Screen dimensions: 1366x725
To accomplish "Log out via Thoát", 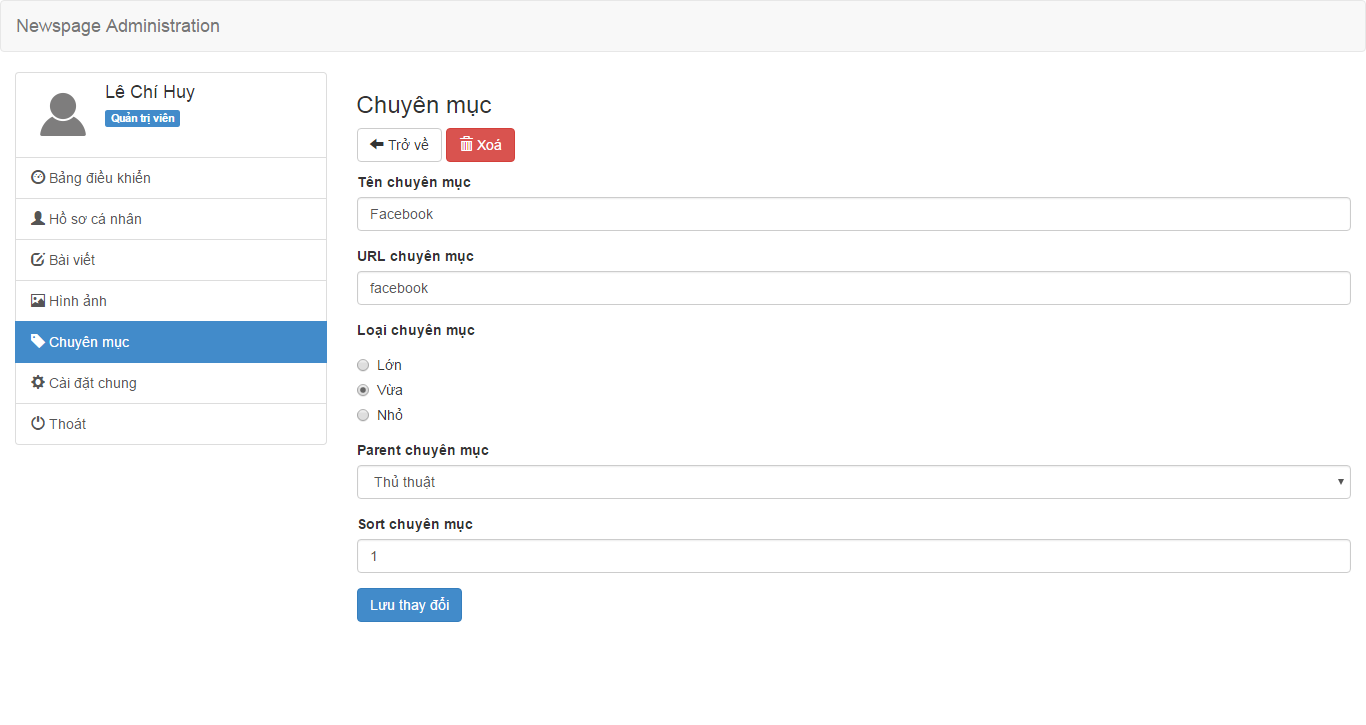I will pos(171,424).
